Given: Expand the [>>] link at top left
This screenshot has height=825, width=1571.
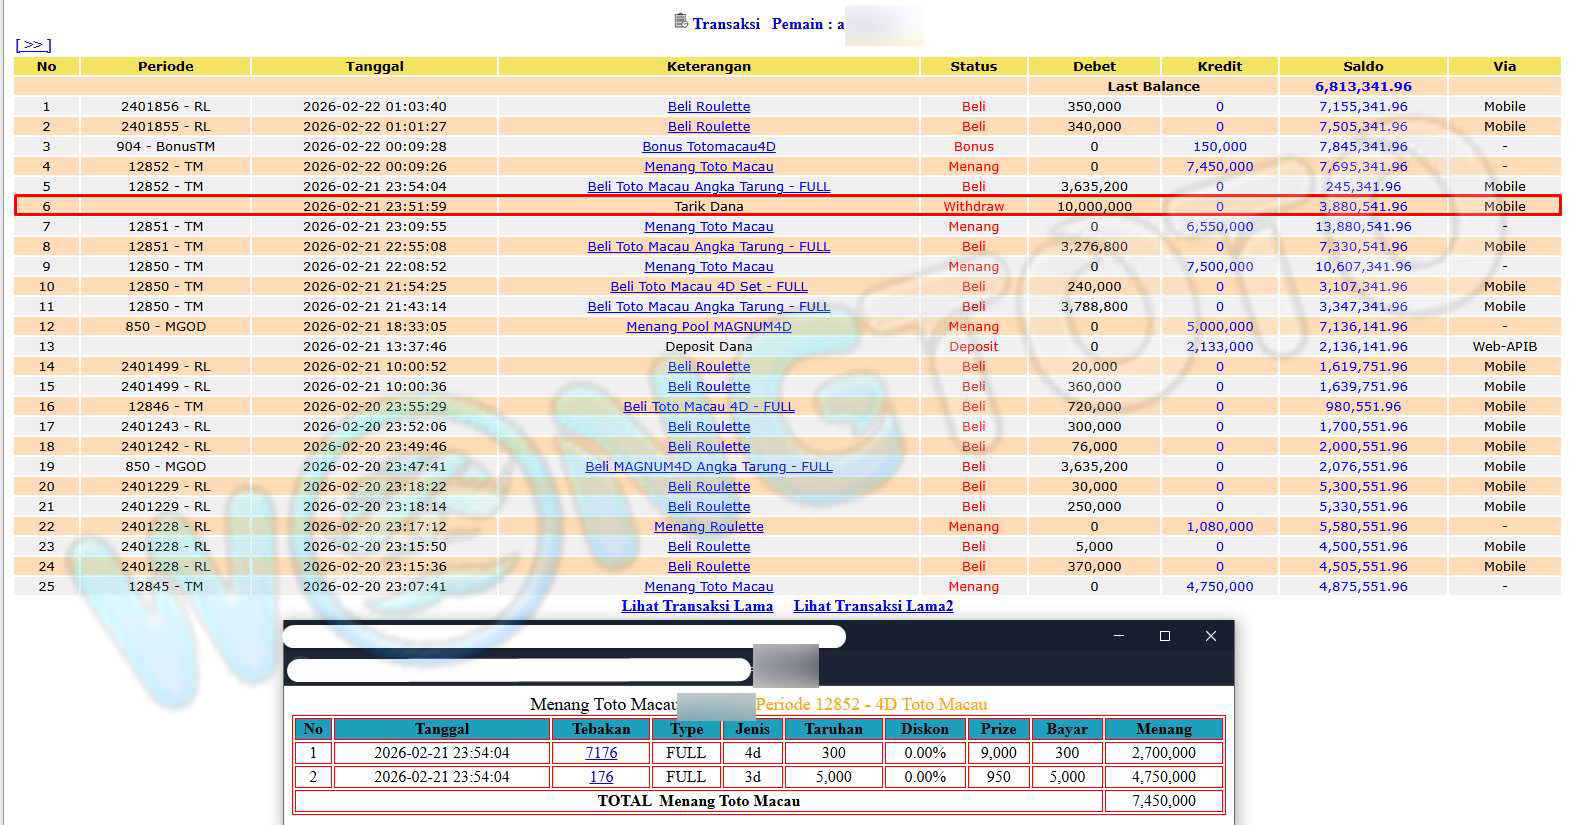Looking at the screenshot, I should coord(33,45).
